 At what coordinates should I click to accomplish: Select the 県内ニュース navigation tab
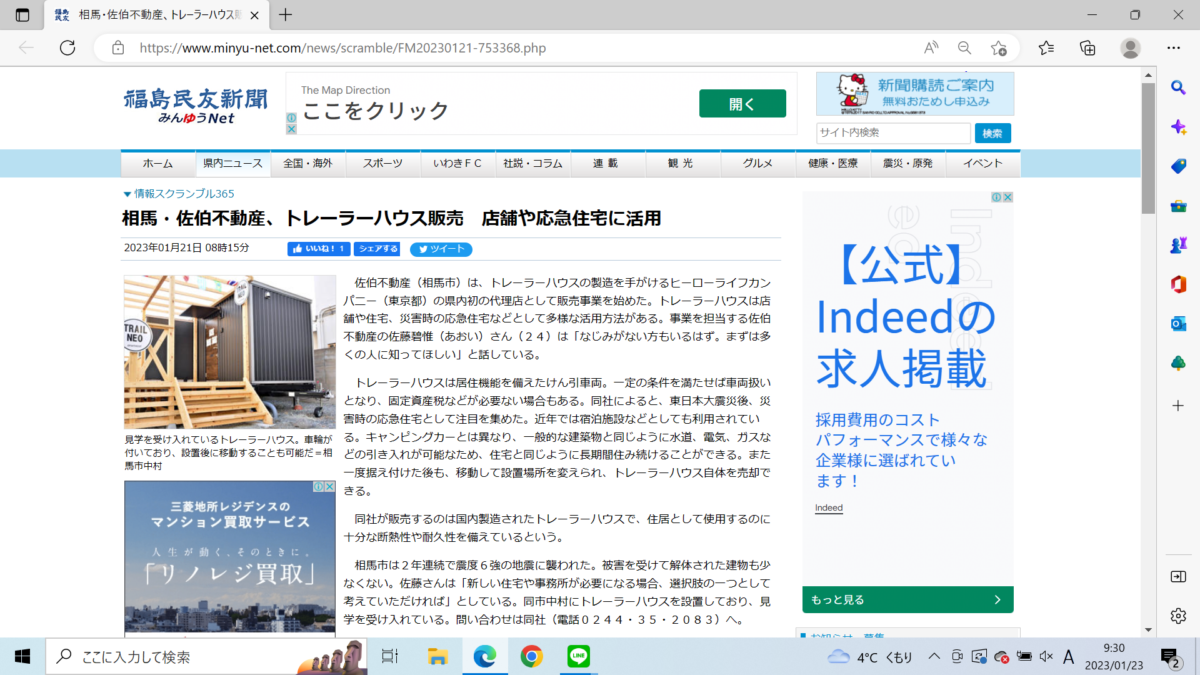tap(232, 164)
